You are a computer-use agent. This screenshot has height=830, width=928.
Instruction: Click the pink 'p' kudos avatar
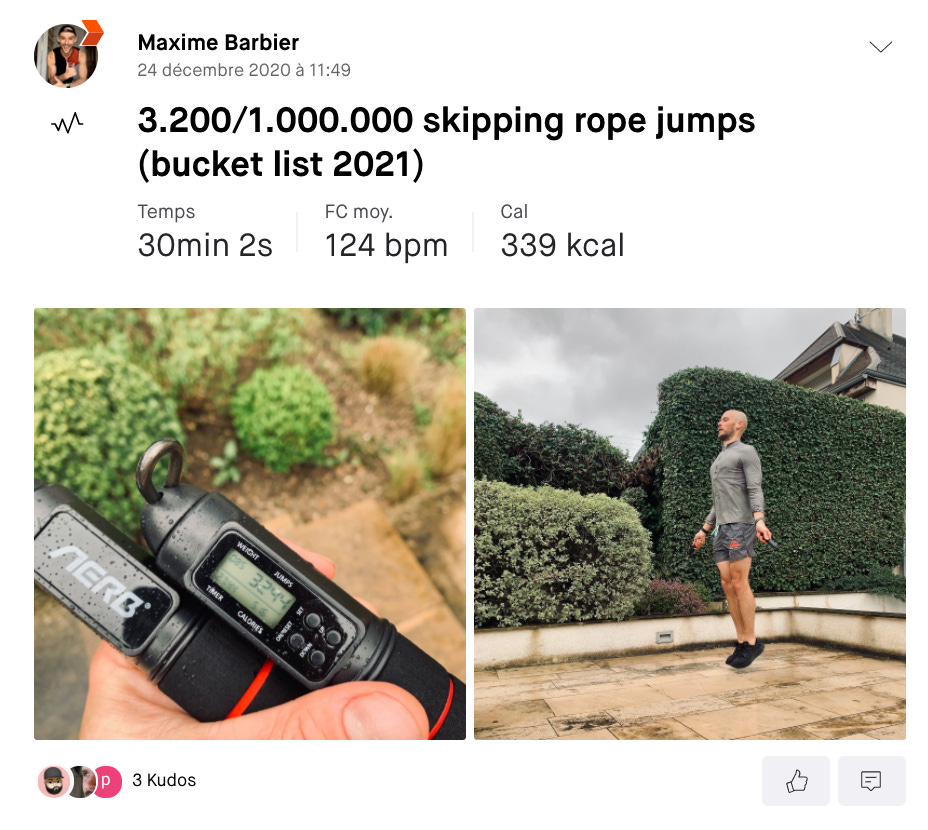[x=107, y=781]
